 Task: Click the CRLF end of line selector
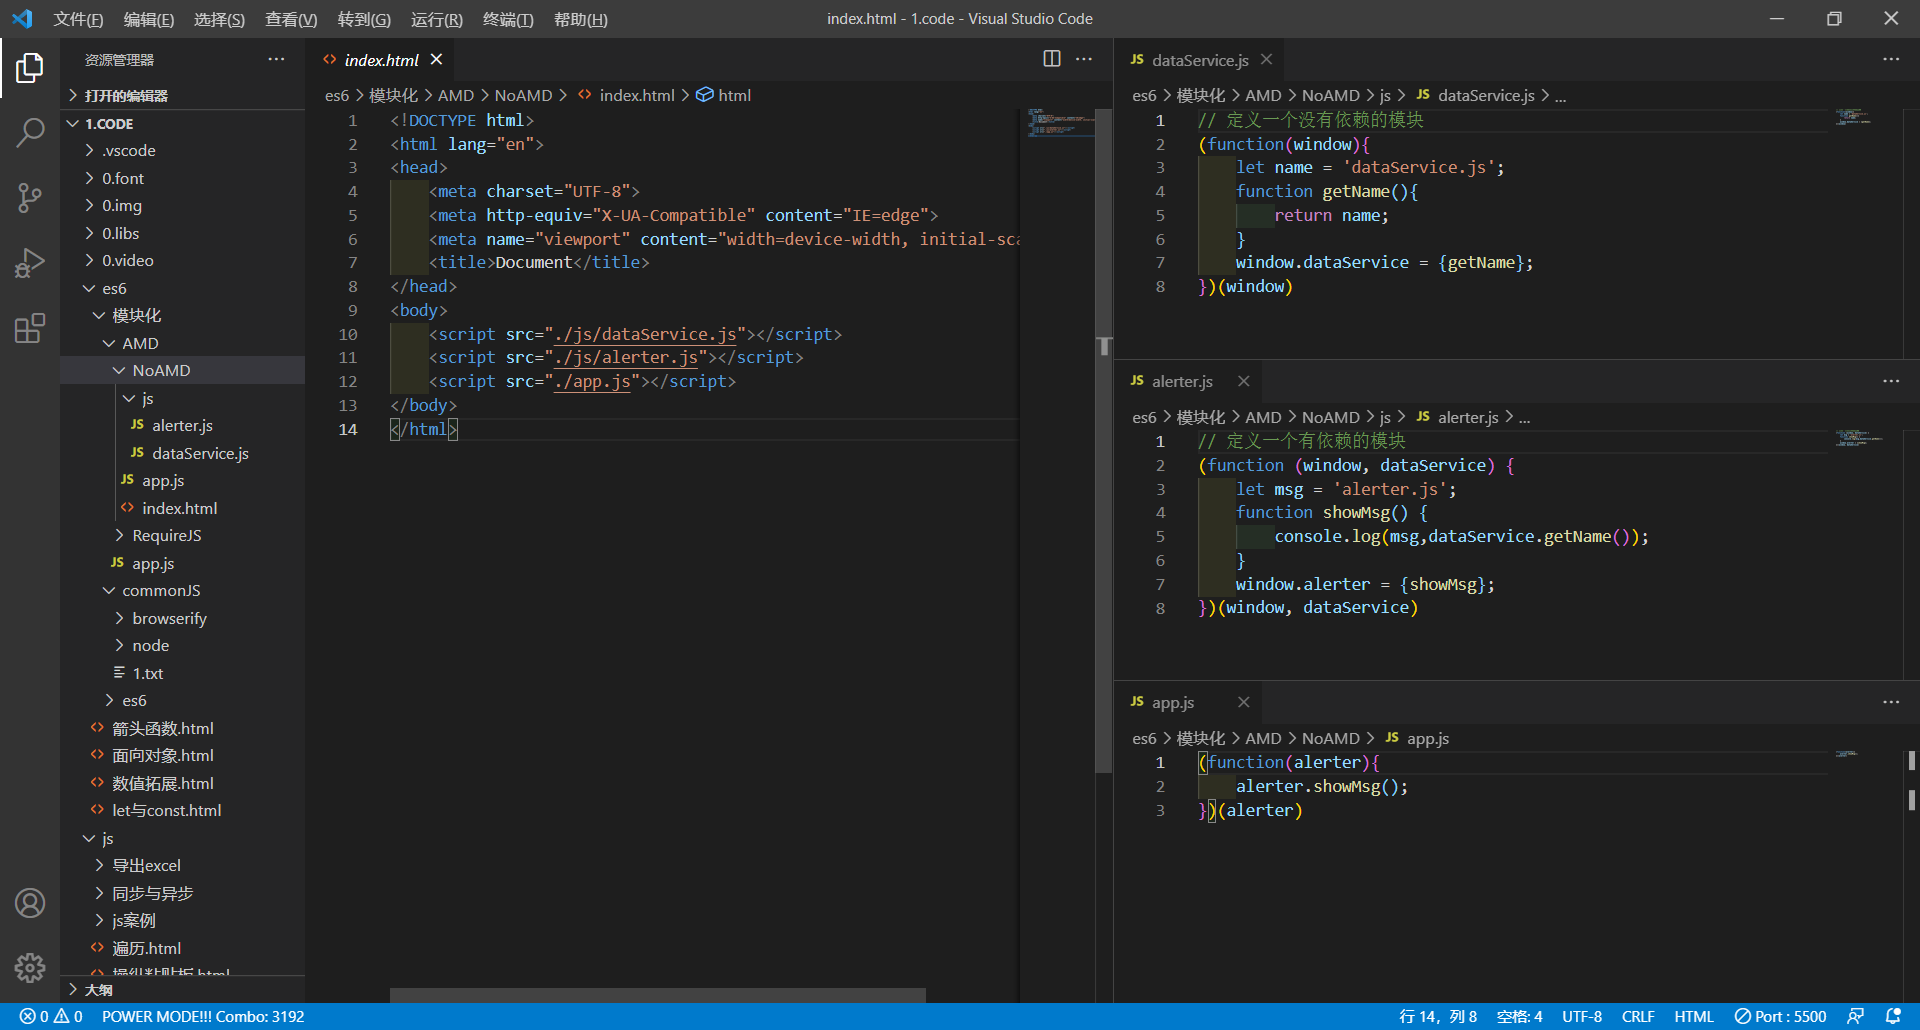(x=1638, y=1016)
